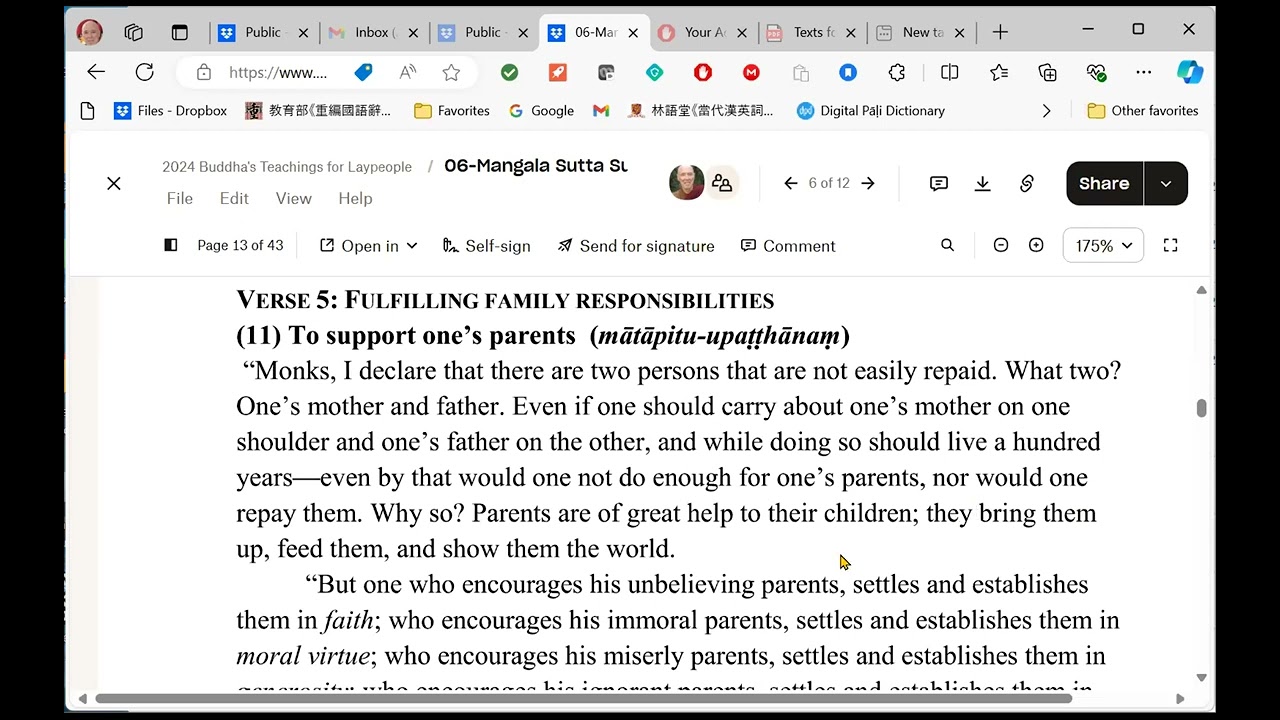This screenshot has height=720, width=1280.
Task: Search within the document
Action: (x=947, y=245)
